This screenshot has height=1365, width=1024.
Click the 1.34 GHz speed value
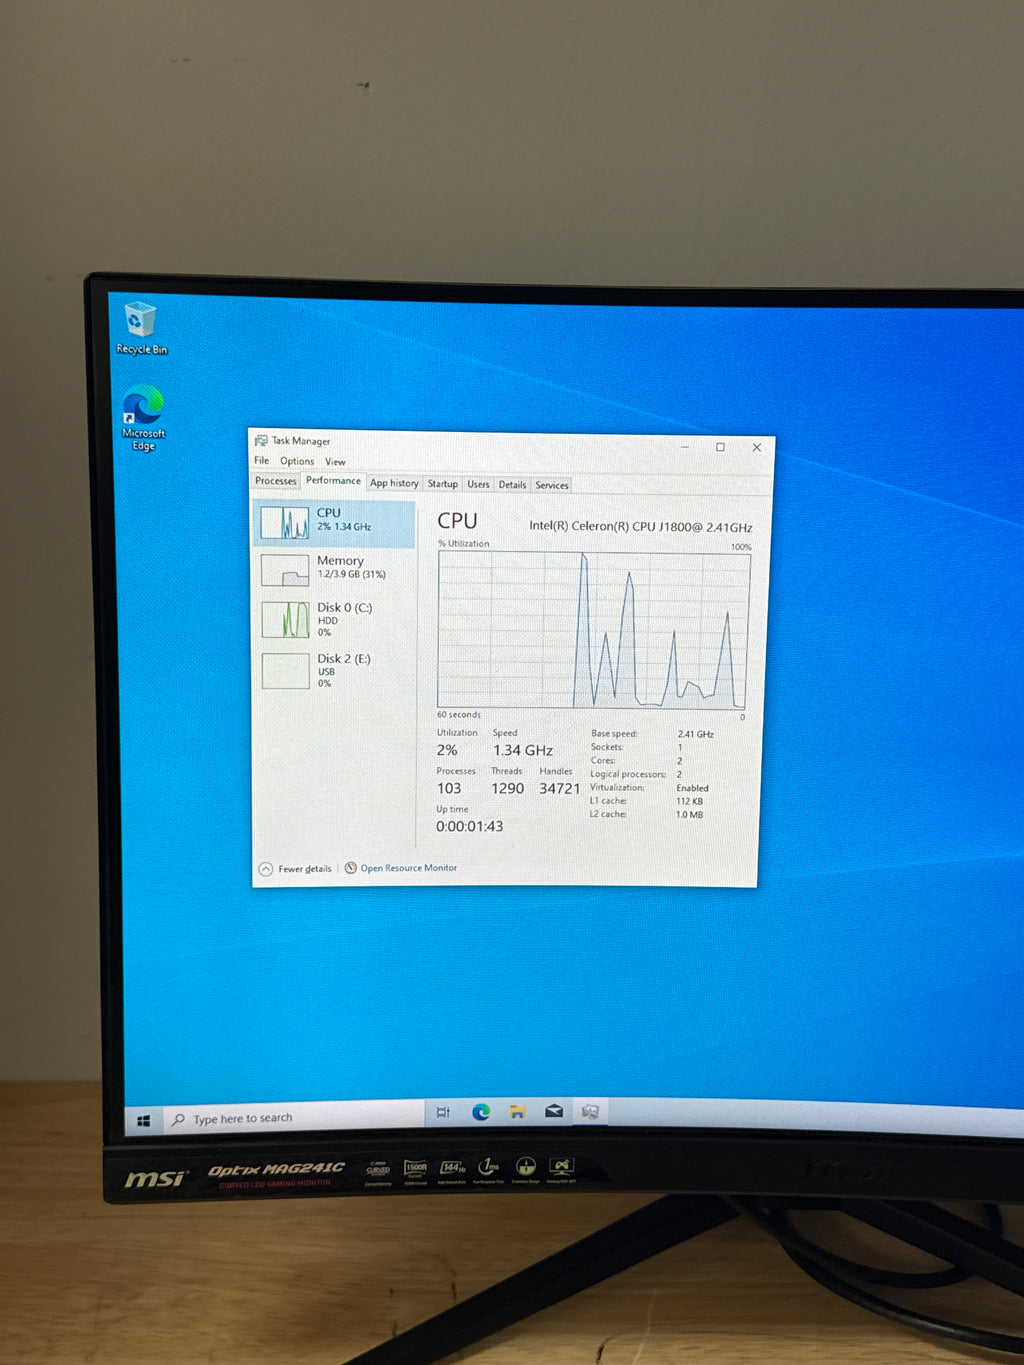pos(523,750)
